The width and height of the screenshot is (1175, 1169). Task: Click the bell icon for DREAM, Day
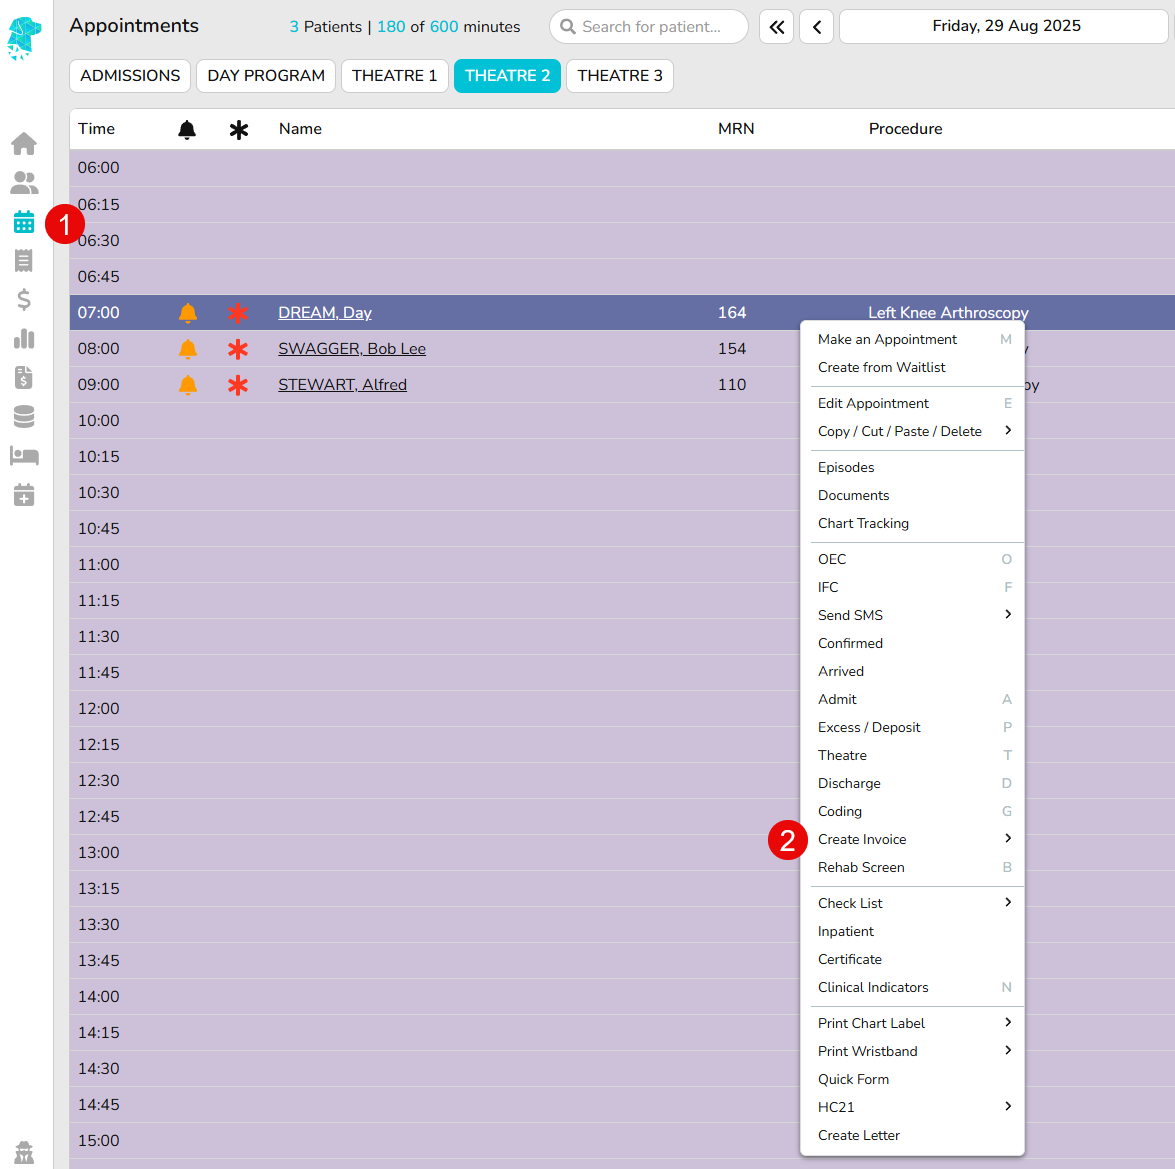(188, 313)
